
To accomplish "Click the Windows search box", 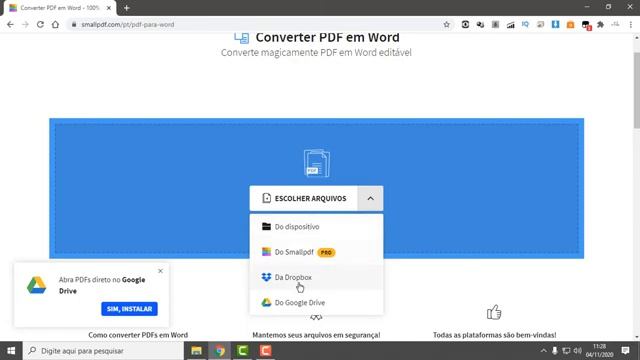I will pos(103,351).
